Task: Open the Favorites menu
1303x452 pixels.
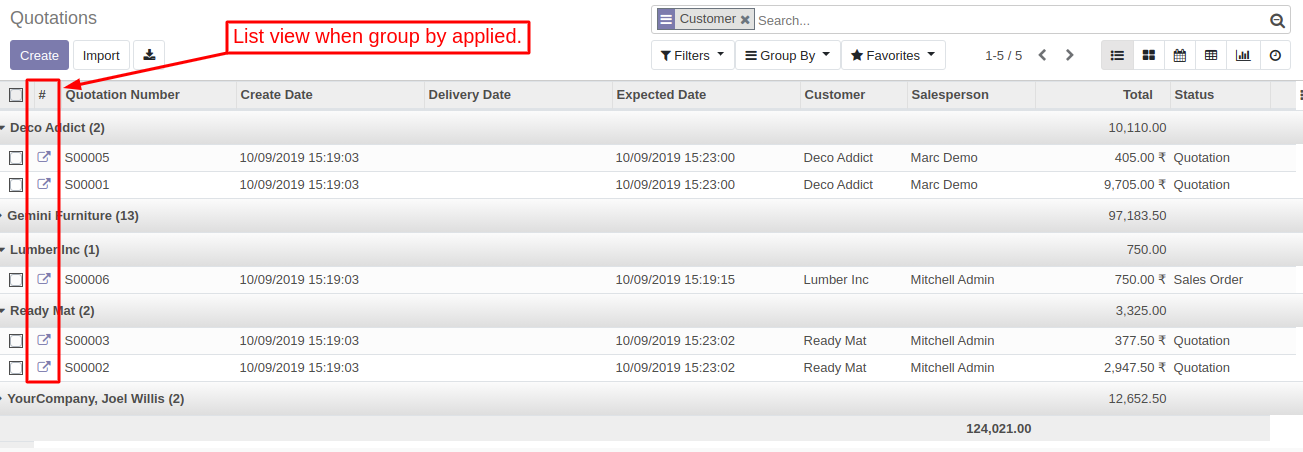Action: (x=892, y=56)
